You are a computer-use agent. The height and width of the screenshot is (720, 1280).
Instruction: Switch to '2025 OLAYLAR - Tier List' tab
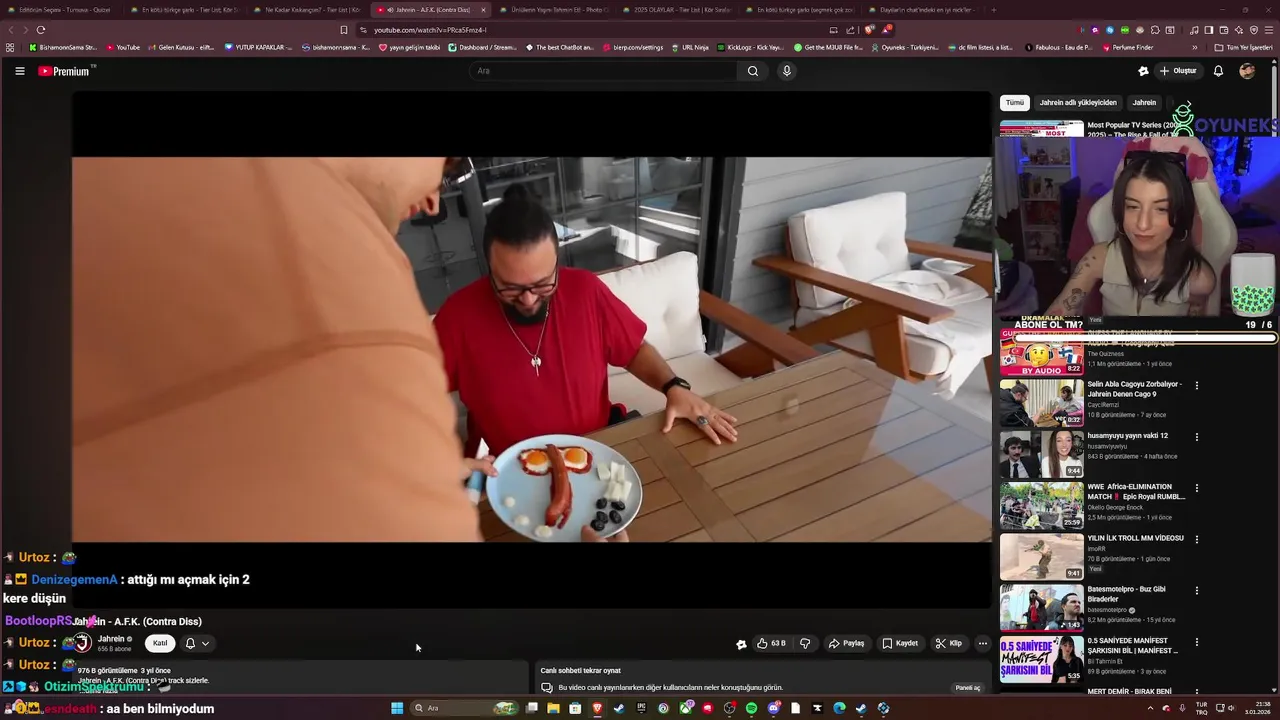tap(676, 10)
